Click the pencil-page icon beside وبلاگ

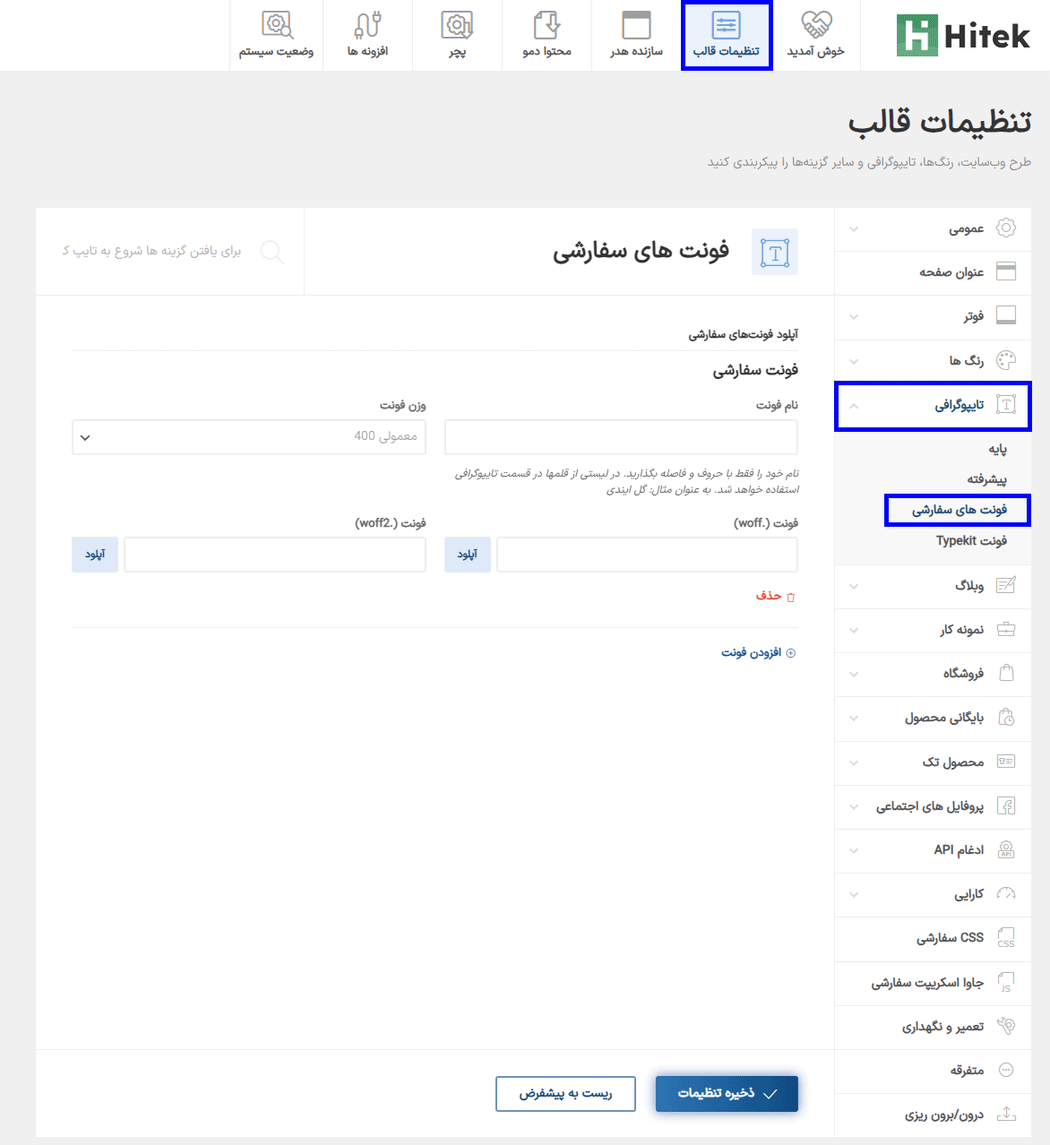1006,585
